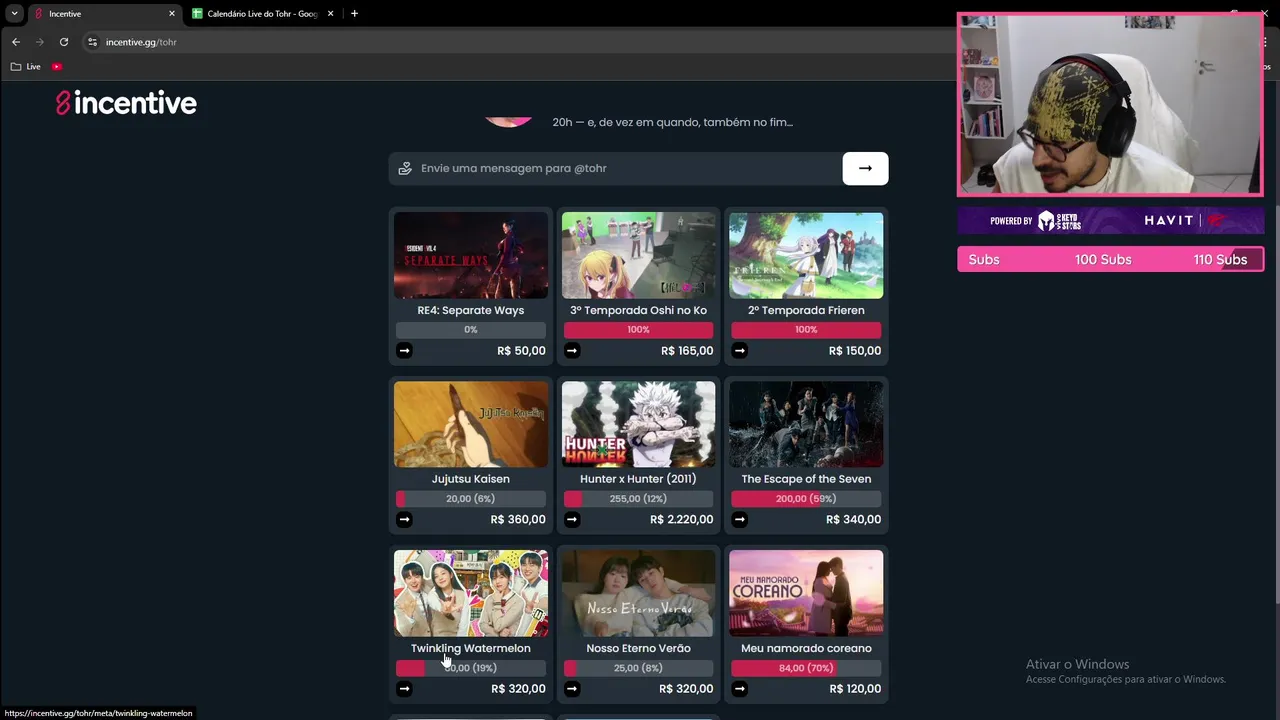The width and height of the screenshot is (1280, 720).
Task: Open Hunter x Hunter (2011) thumbnail
Action: [638, 424]
